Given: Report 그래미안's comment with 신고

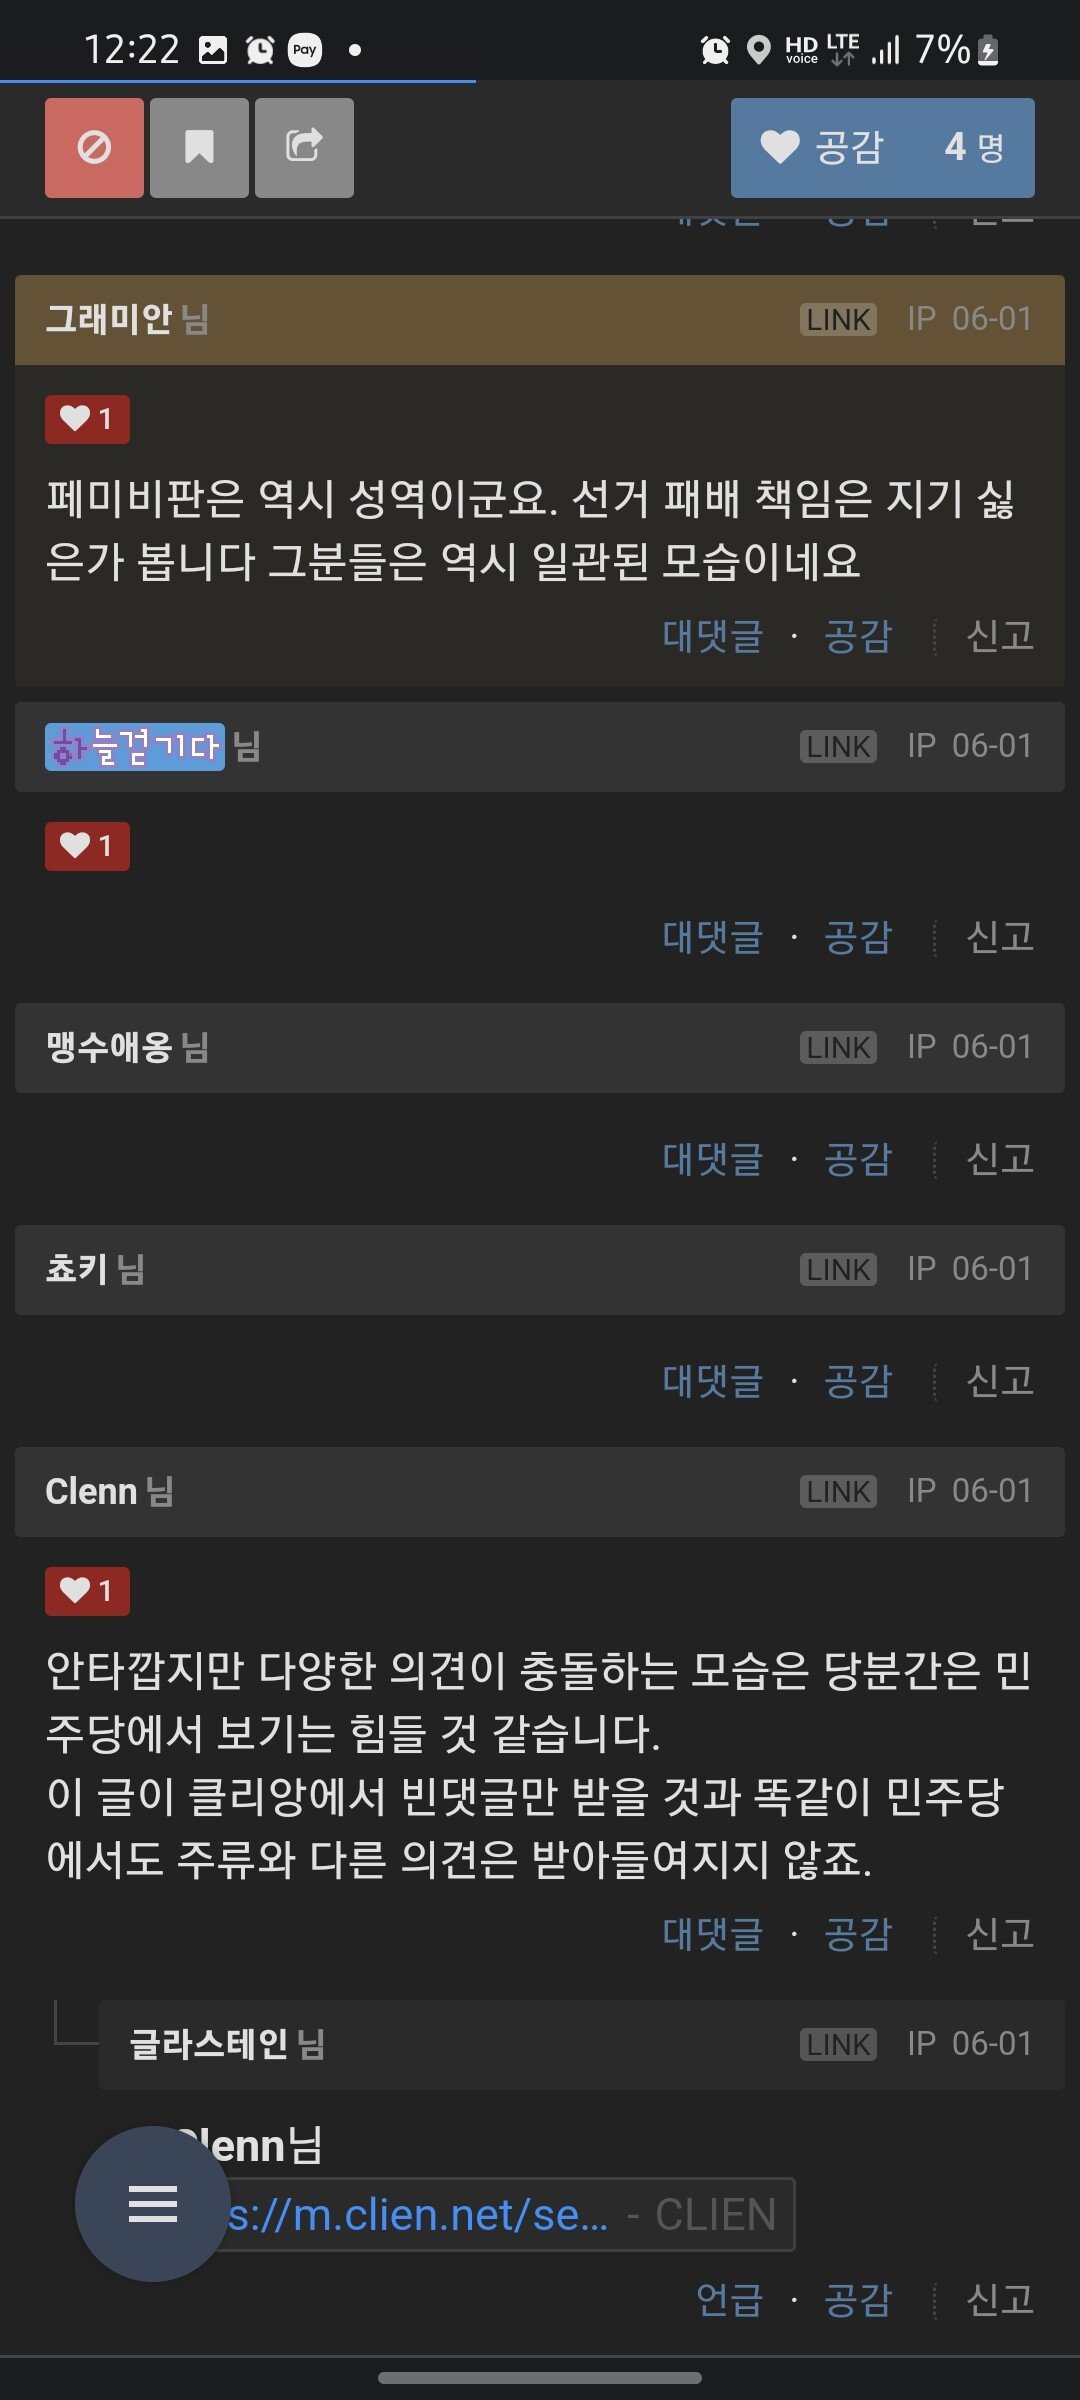Looking at the screenshot, I should 1000,636.
